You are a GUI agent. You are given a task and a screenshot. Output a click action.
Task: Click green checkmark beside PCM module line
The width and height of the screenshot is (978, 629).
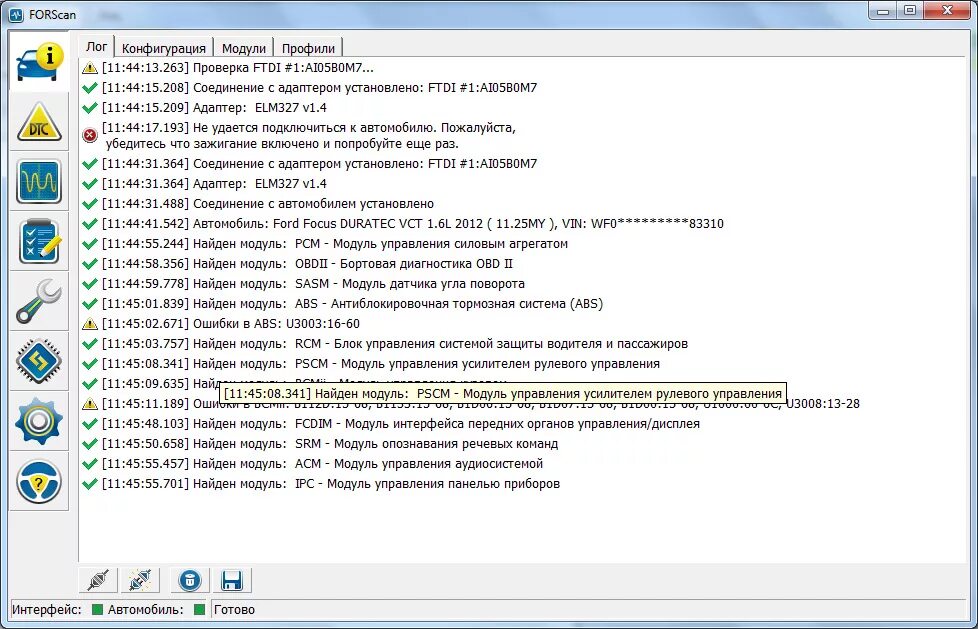(90, 243)
